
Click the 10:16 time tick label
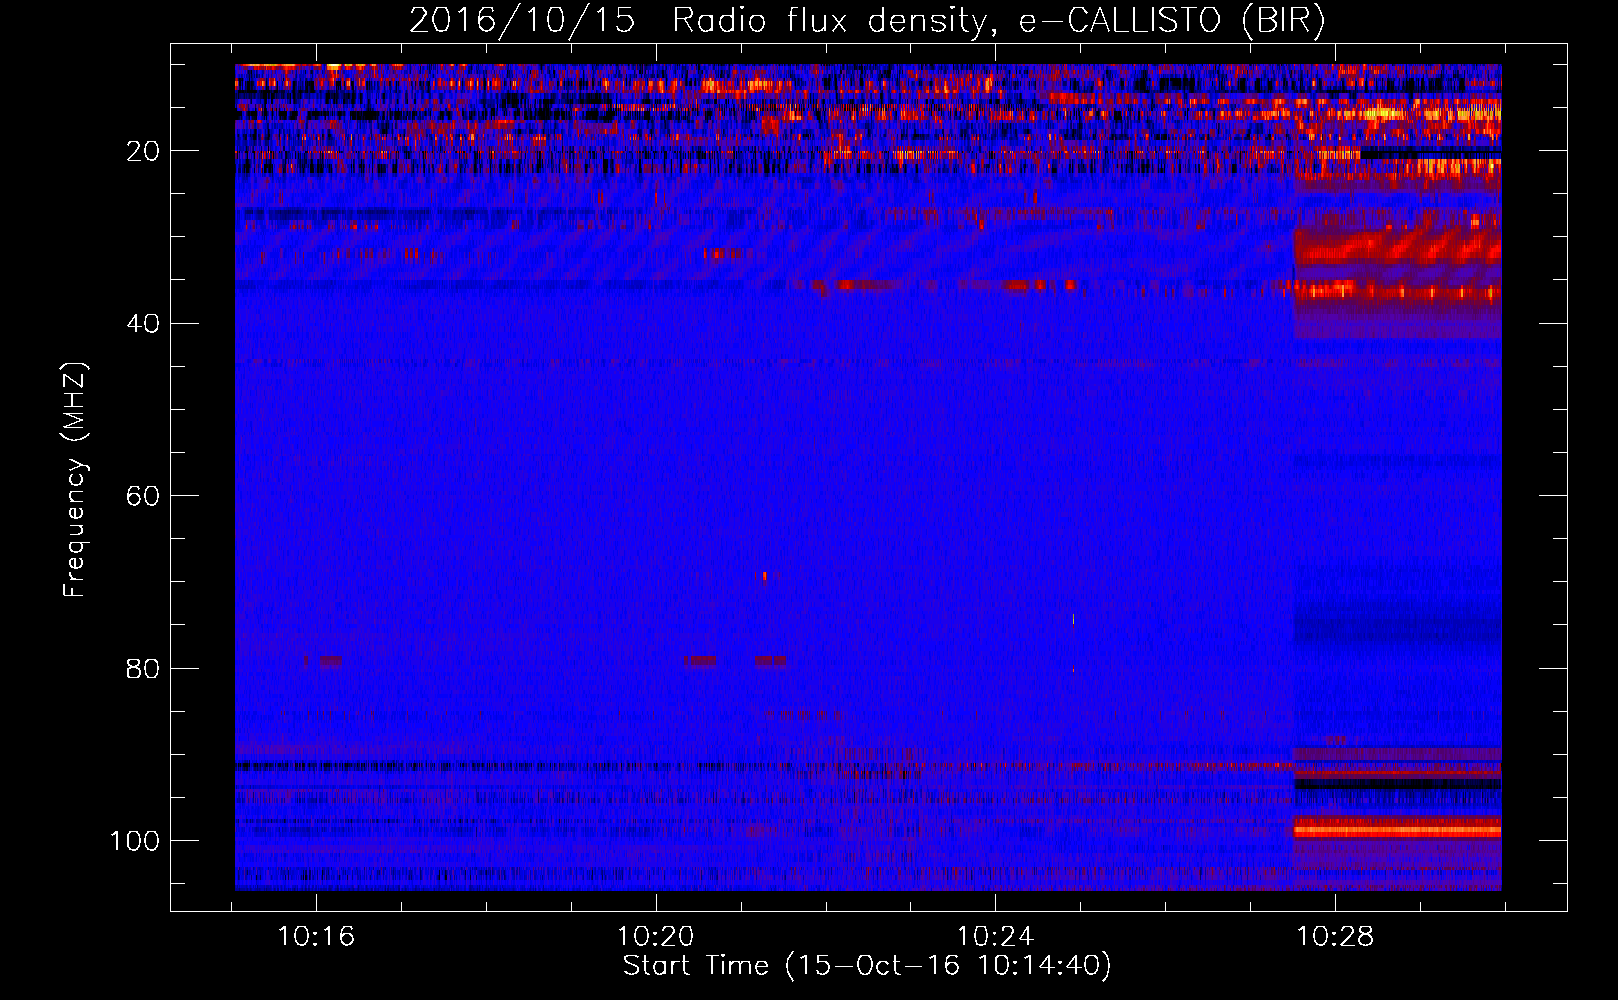click(316, 937)
